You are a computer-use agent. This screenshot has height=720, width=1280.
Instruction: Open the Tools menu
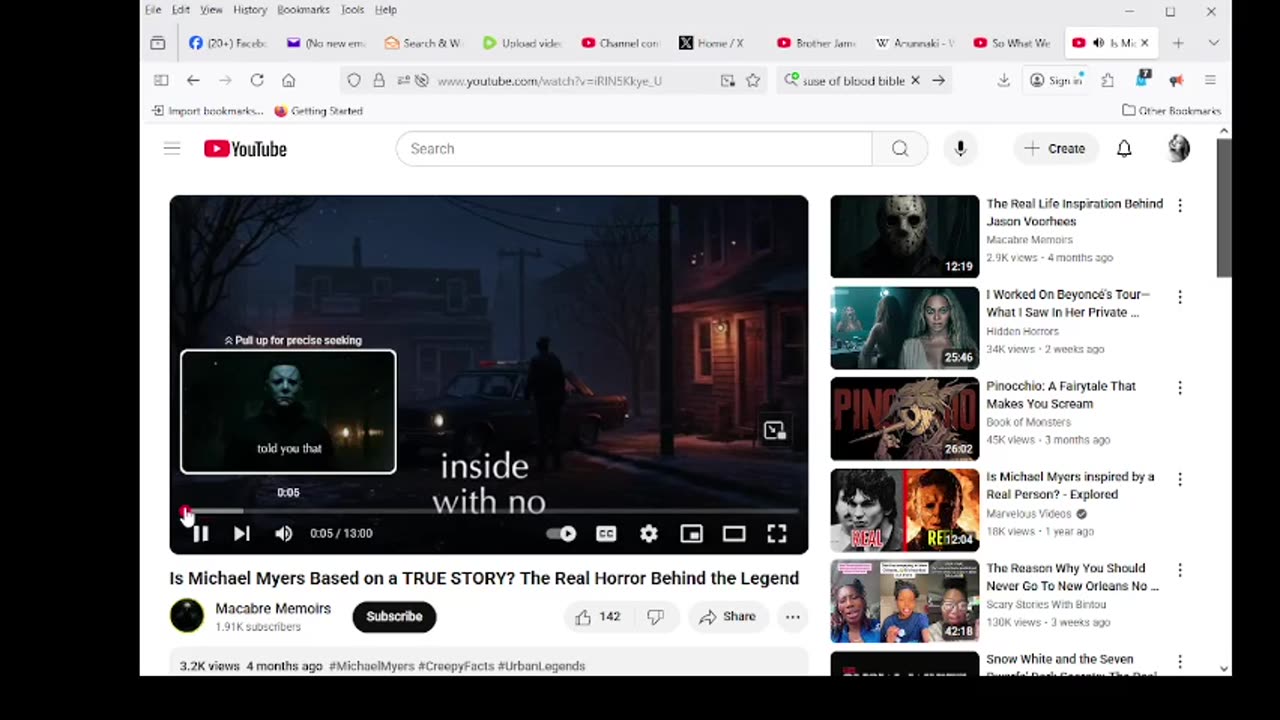pos(352,10)
